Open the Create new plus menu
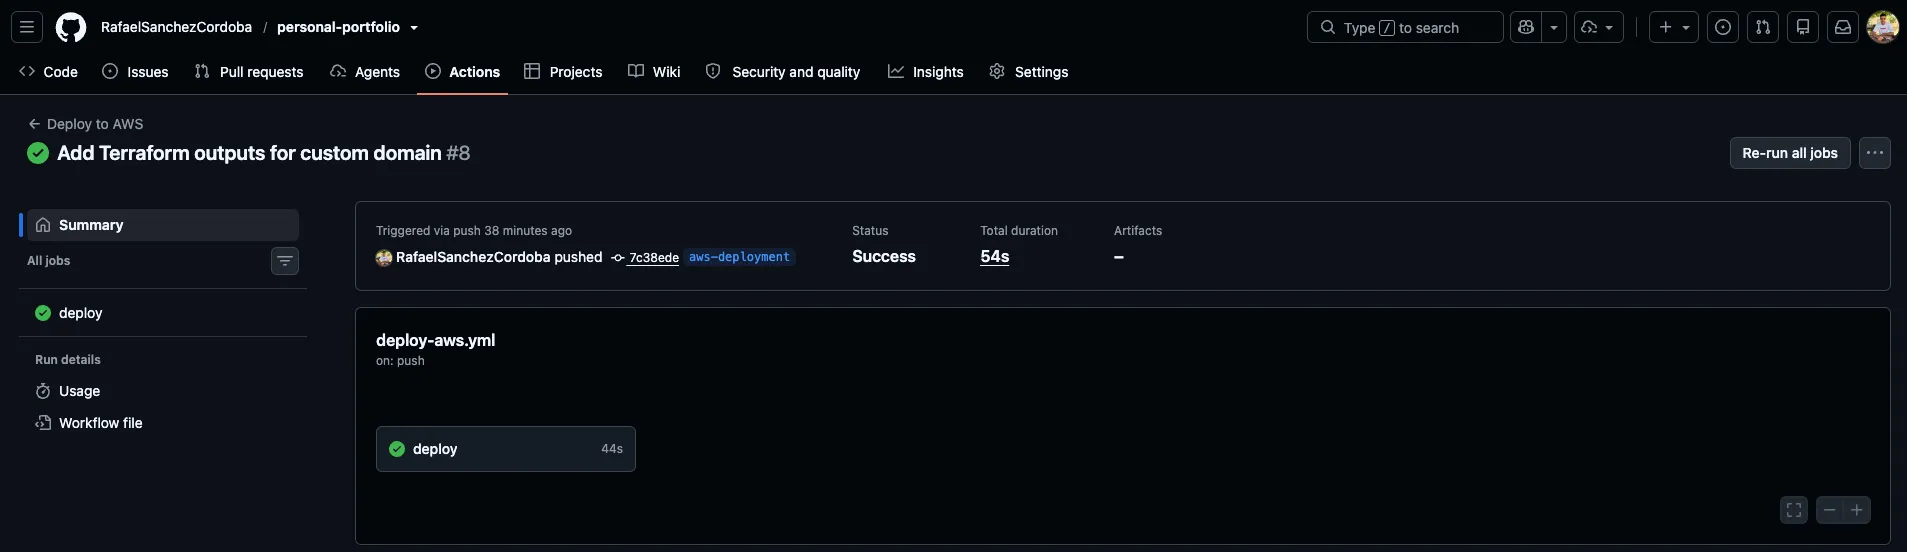The height and width of the screenshot is (552, 1907). click(x=1674, y=27)
